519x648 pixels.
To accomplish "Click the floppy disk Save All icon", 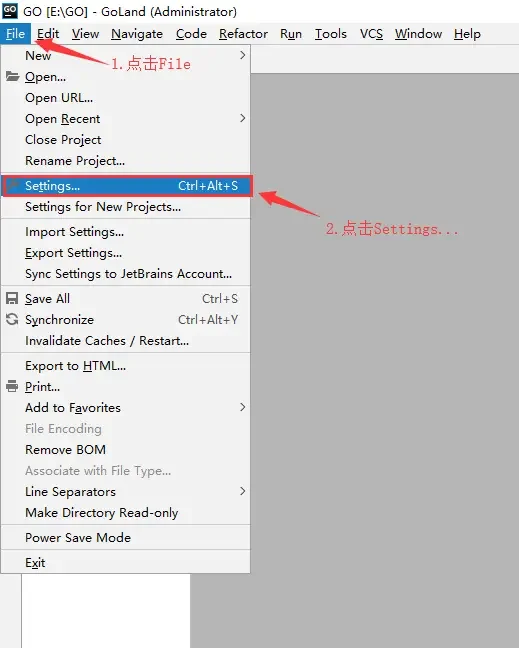I will [12, 298].
